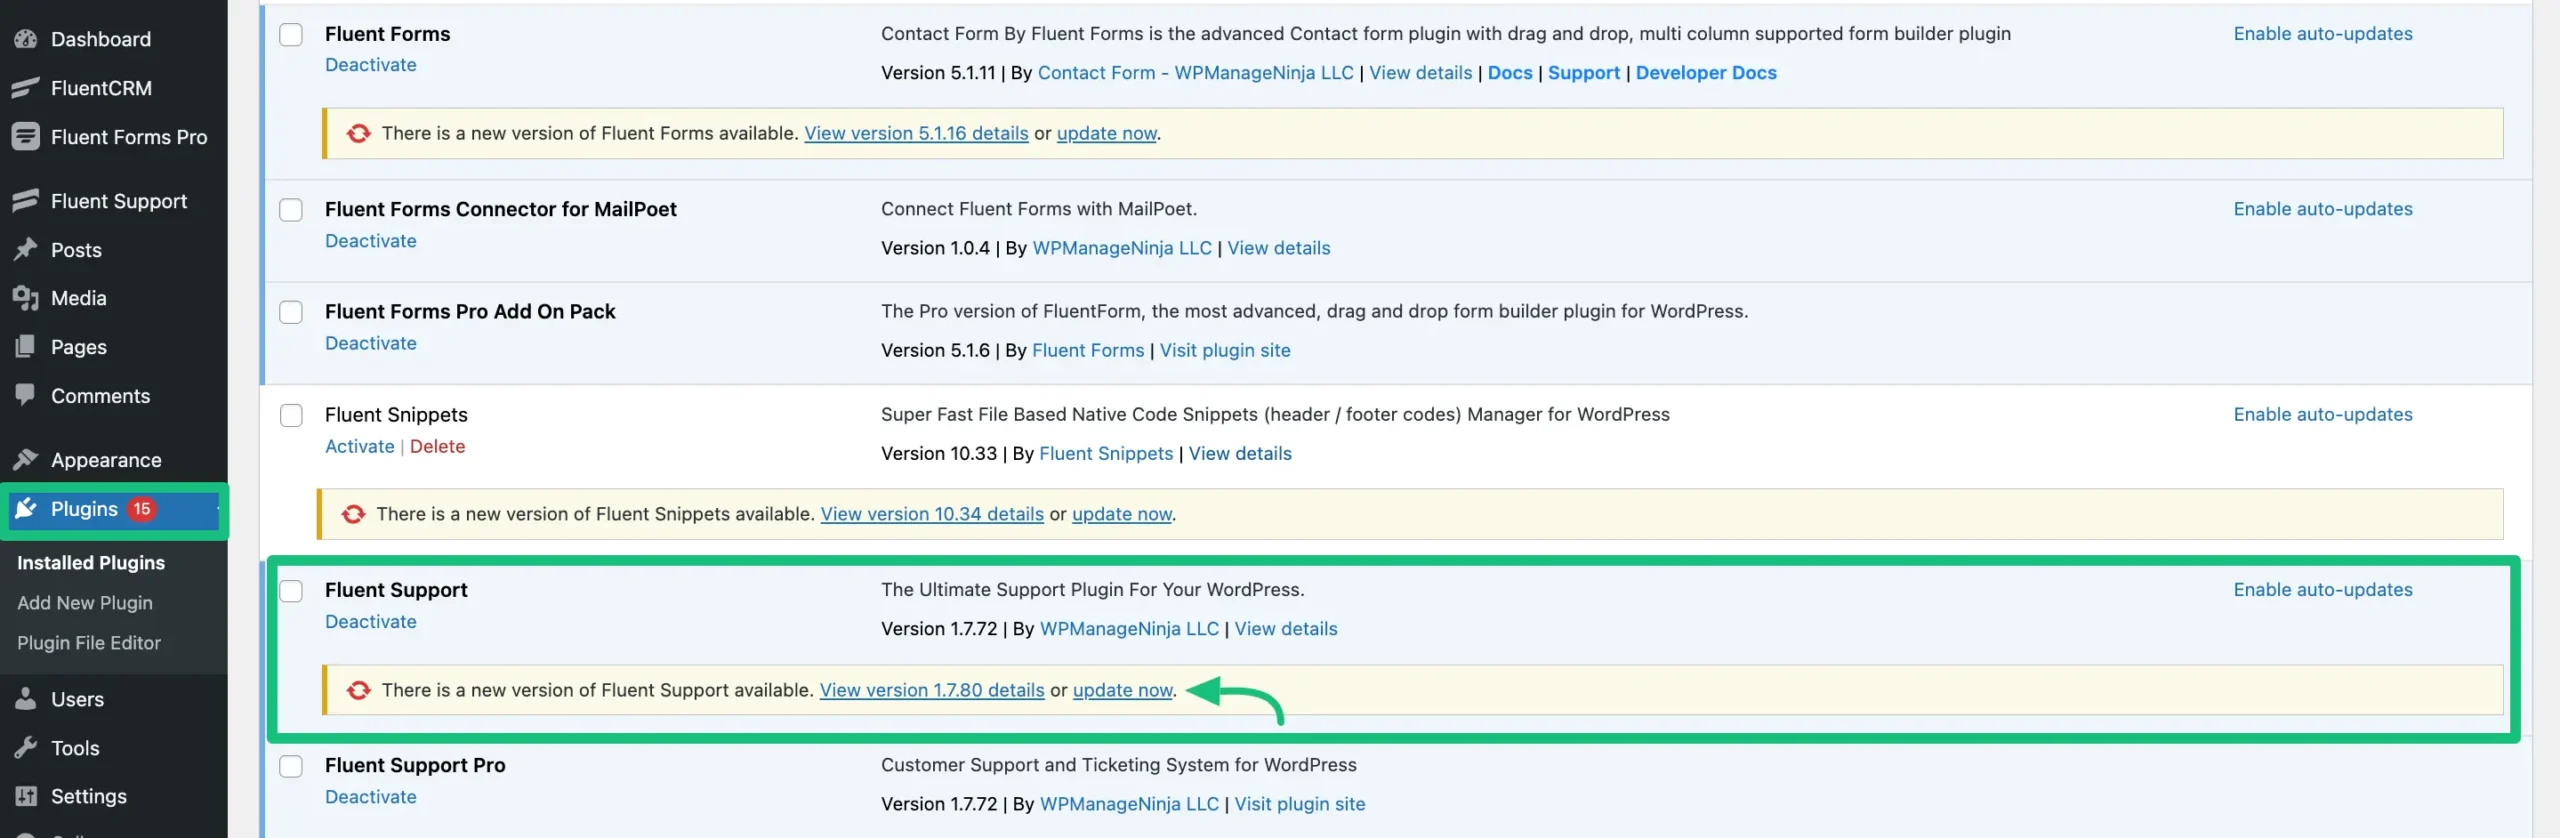Deactivate the Fluent Forms Pro Add On Pack
The width and height of the screenshot is (2560, 838).
pos(370,342)
